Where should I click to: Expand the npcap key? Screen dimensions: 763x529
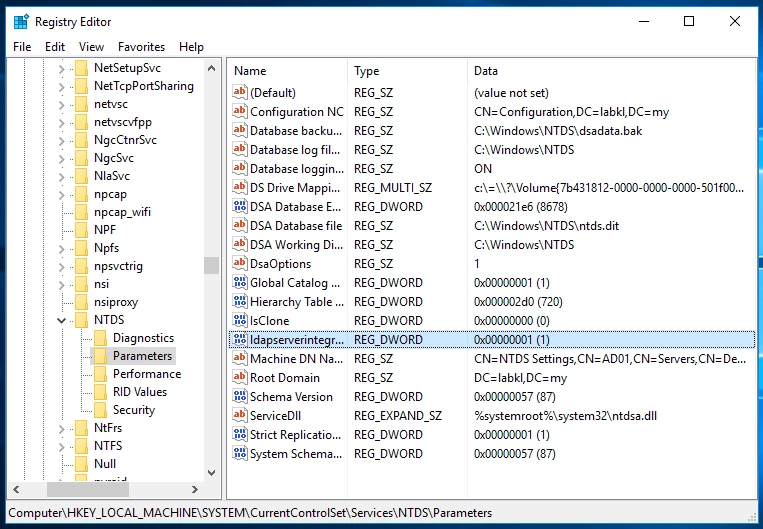61,195
